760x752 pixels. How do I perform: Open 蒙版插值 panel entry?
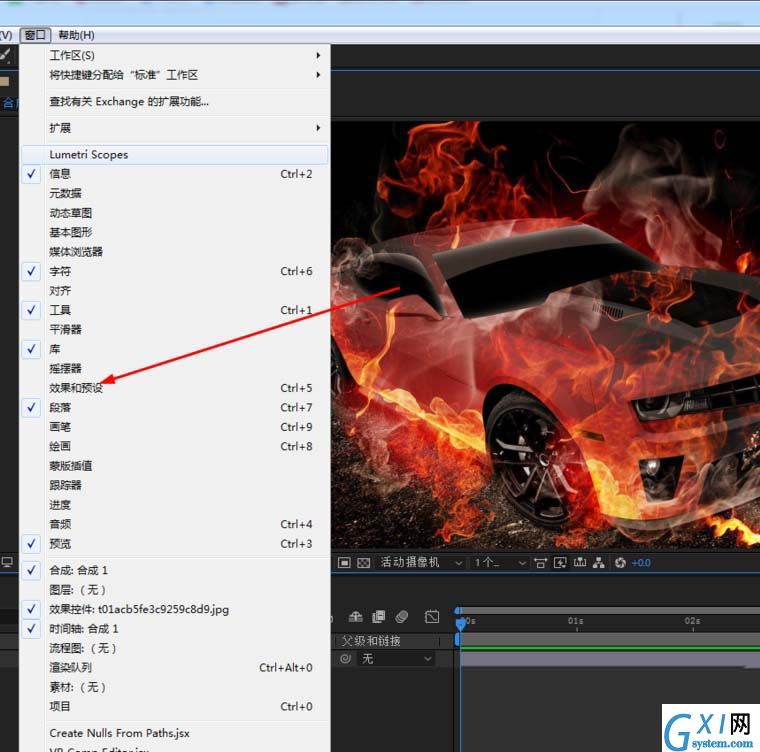click(174, 466)
